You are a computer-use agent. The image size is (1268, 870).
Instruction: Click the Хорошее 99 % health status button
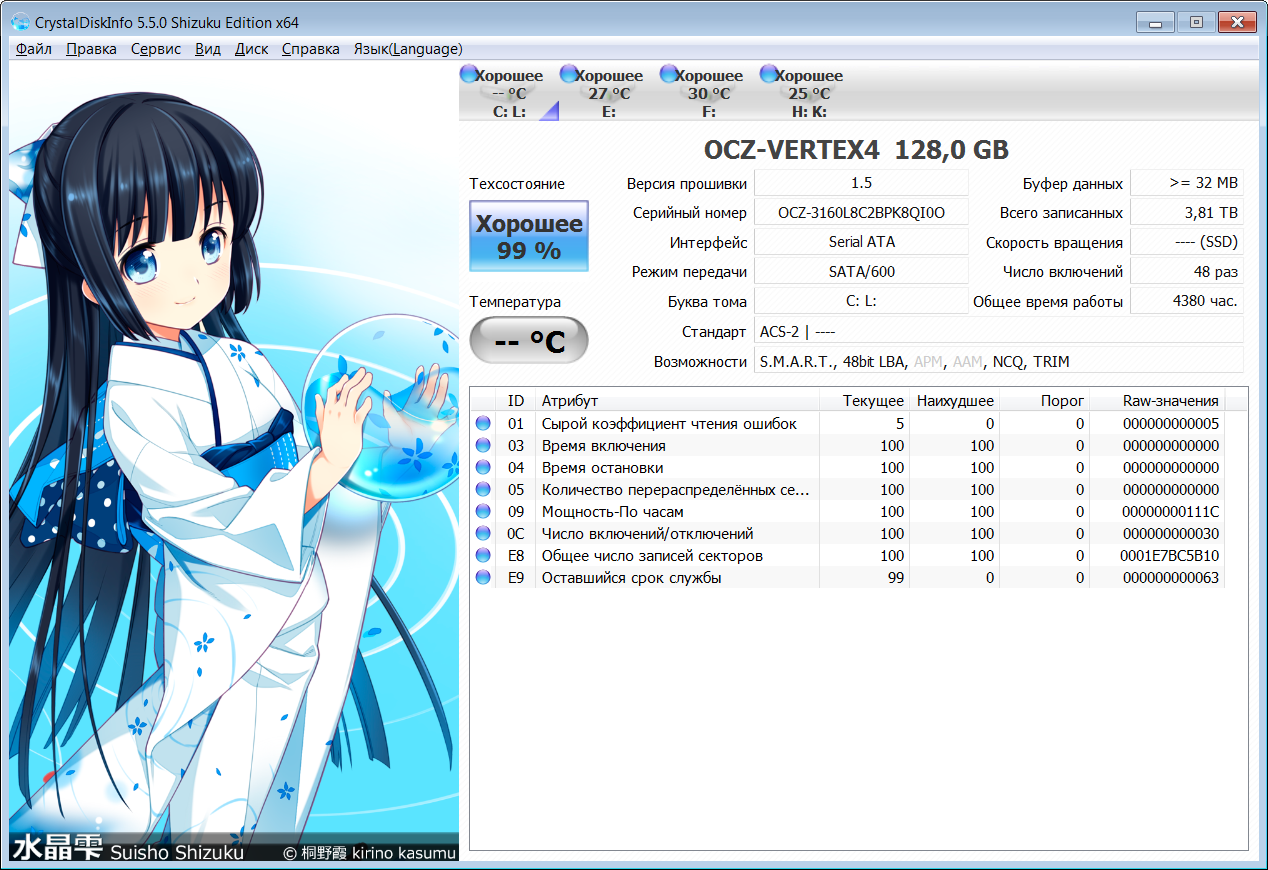point(529,236)
